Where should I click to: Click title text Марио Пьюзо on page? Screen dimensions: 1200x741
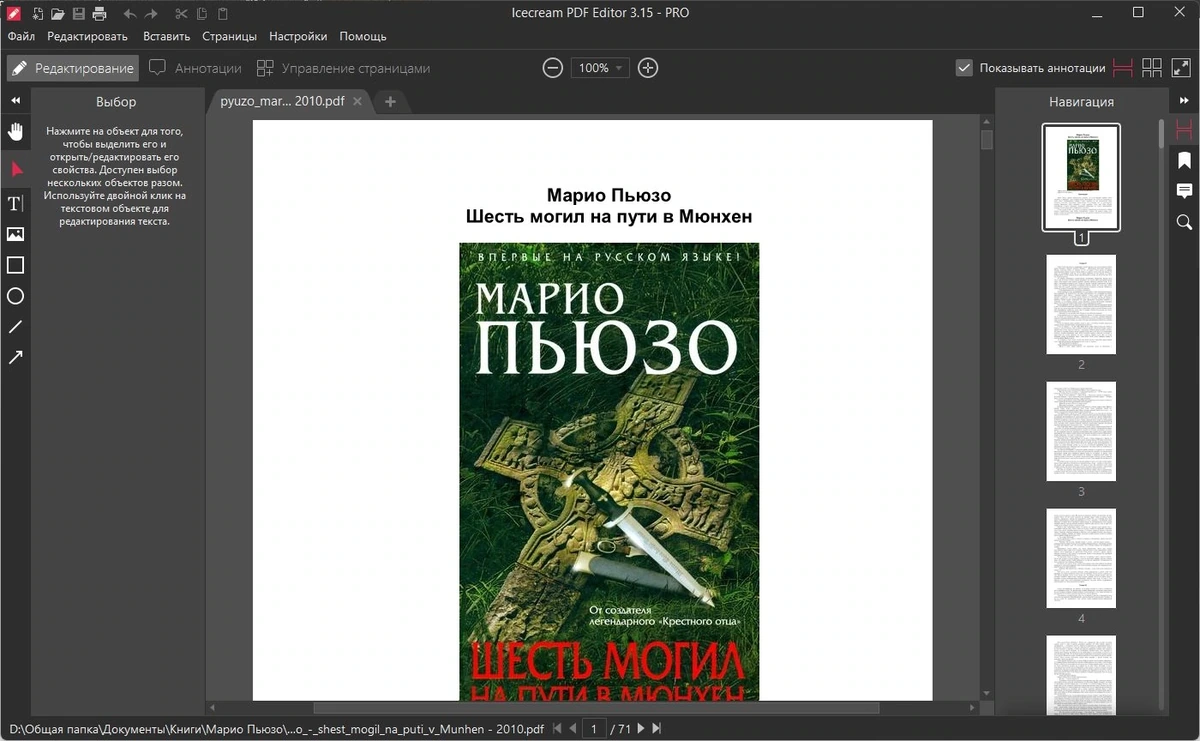click(609, 195)
